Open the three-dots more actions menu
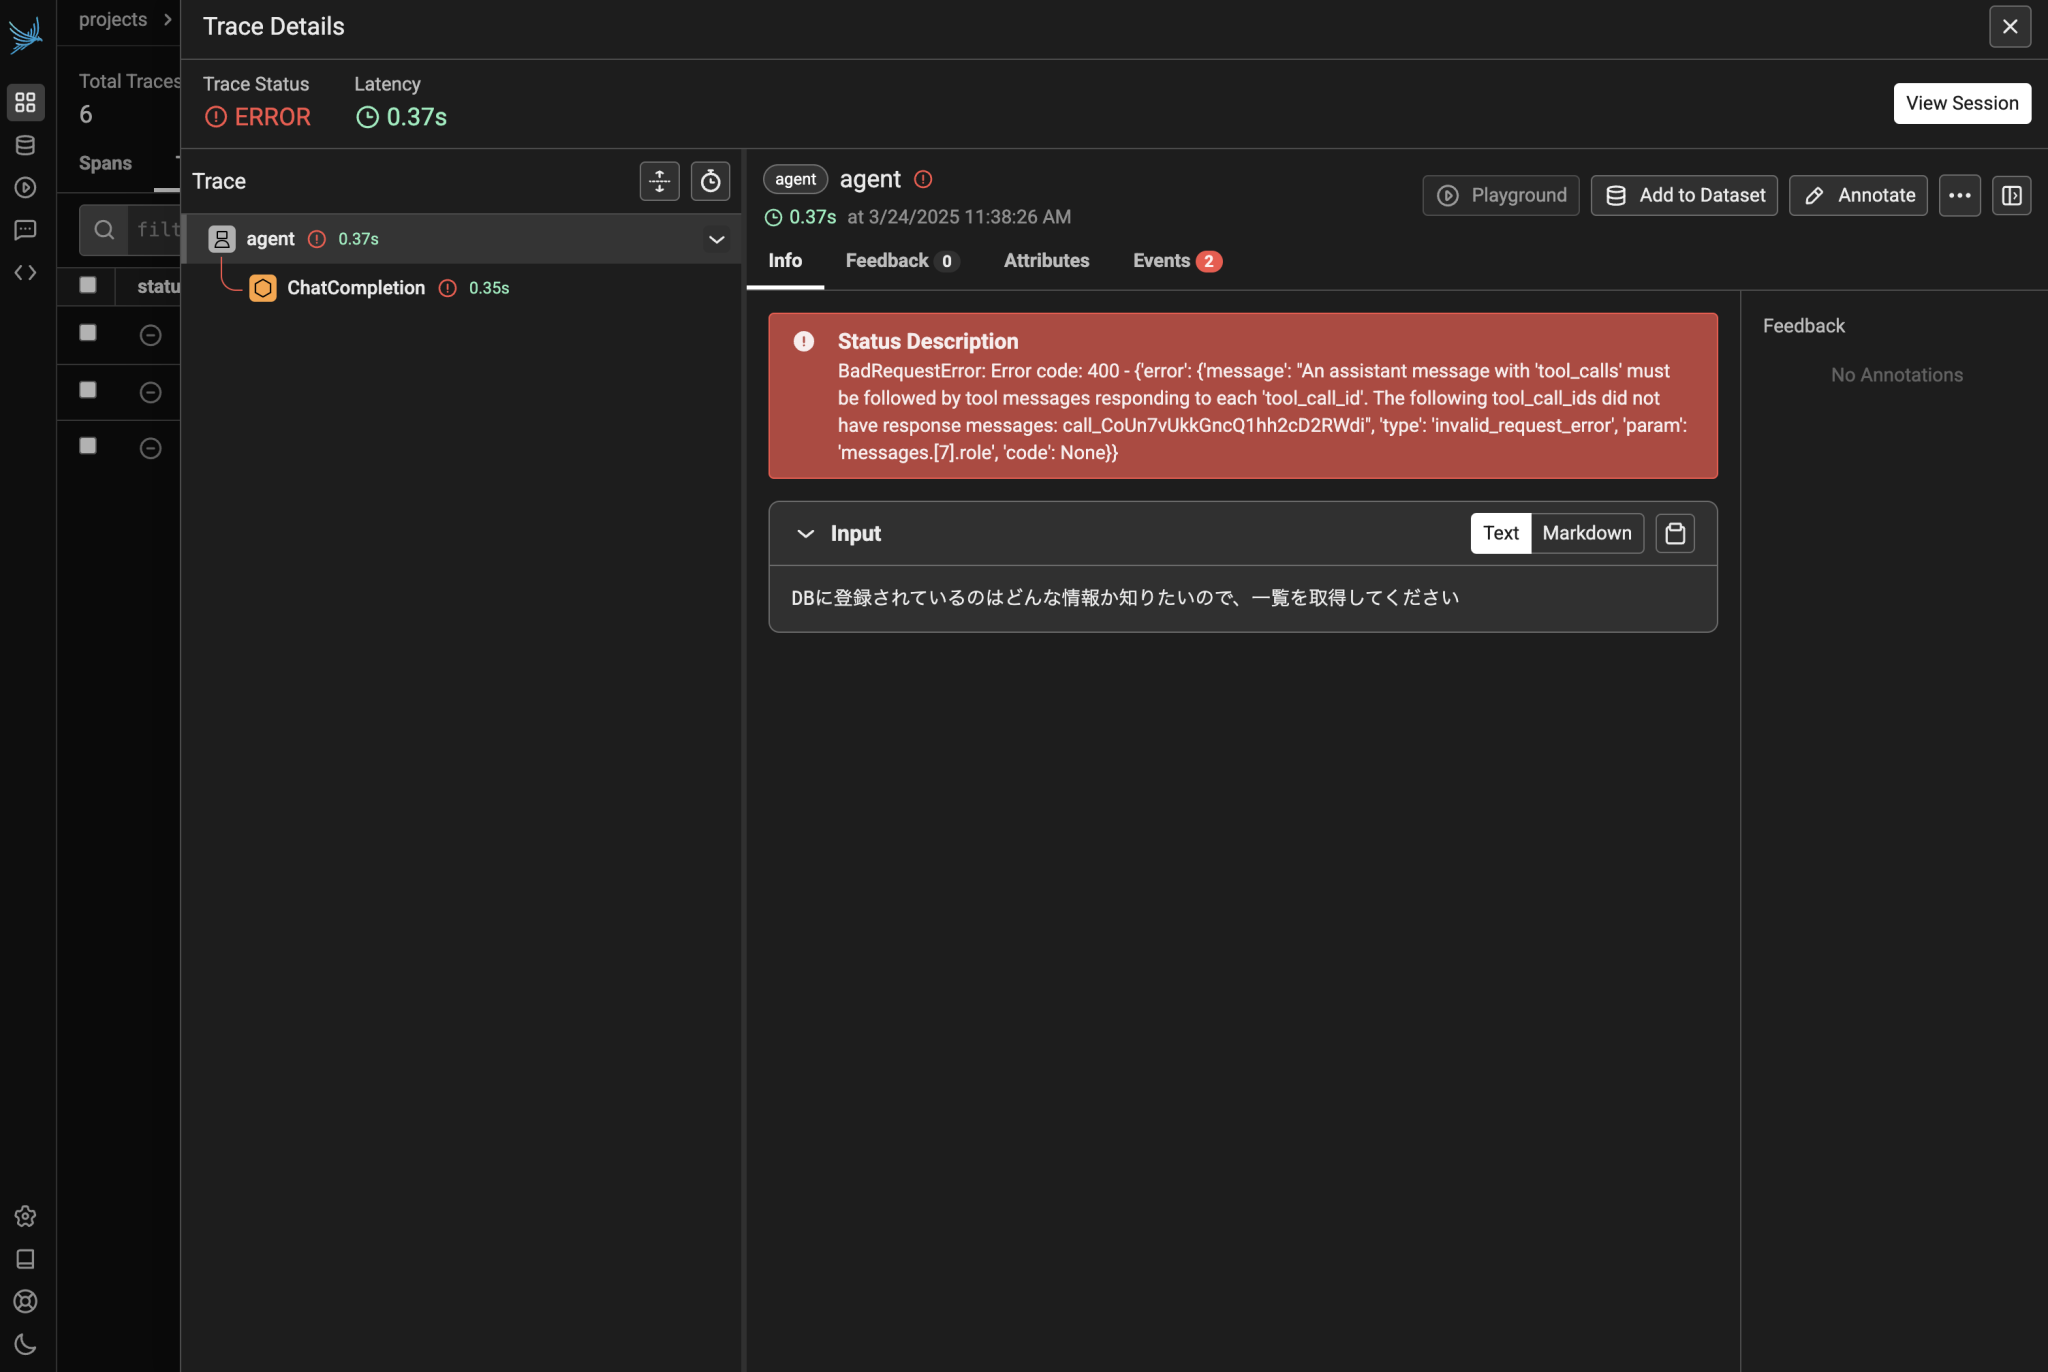Viewport: 2048px width, 1372px height. (1959, 195)
